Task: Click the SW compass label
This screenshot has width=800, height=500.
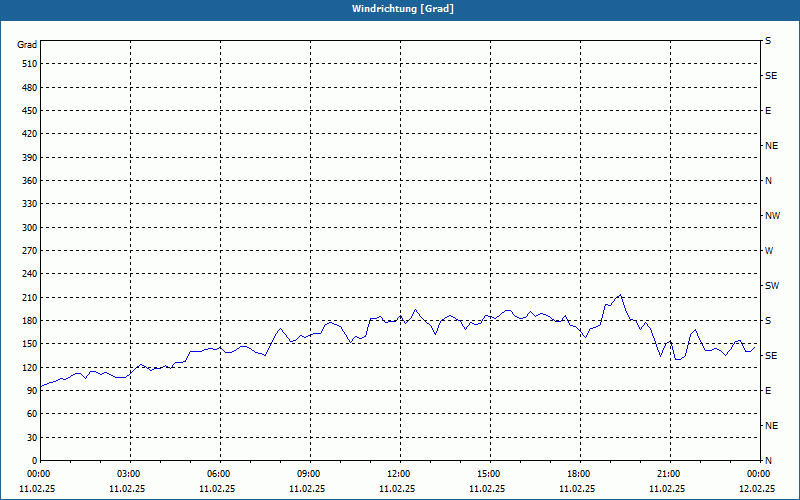Action: click(772, 286)
